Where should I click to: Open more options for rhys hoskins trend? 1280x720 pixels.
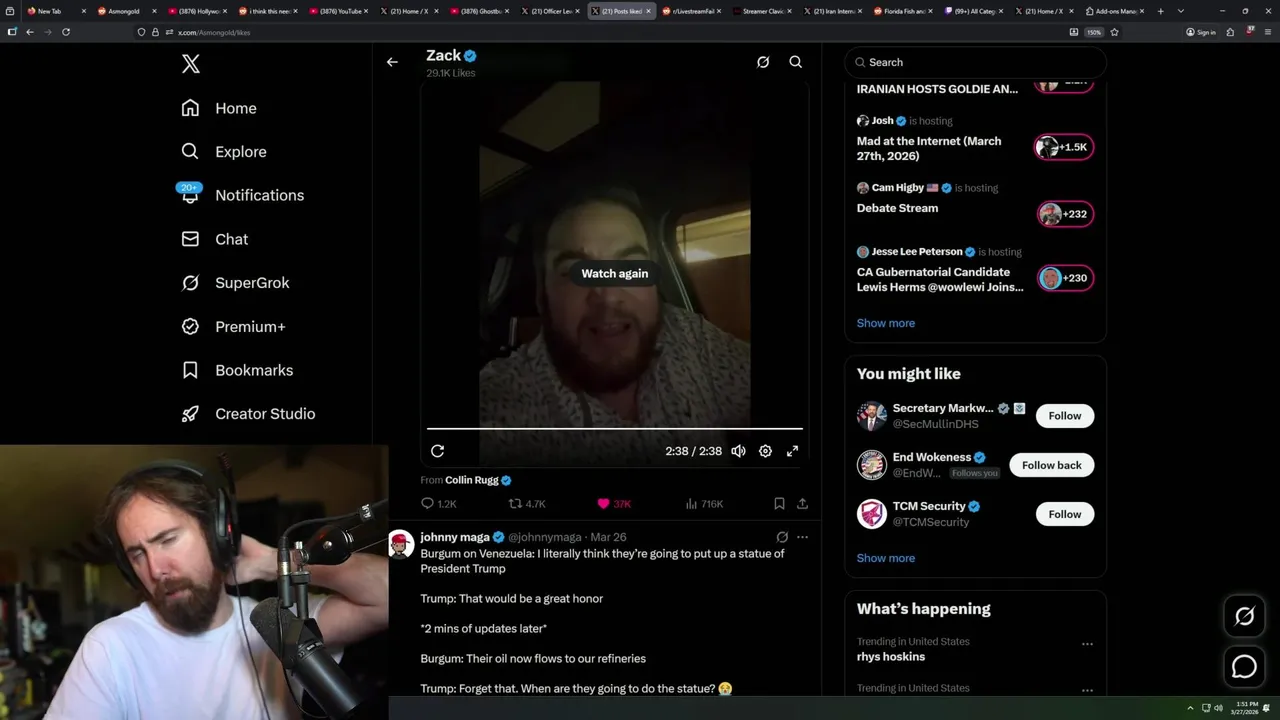pyautogui.click(x=1087, y=644)
